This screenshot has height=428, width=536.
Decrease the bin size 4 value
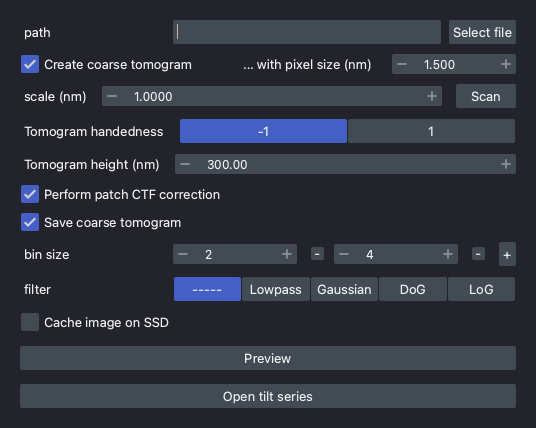344,254
